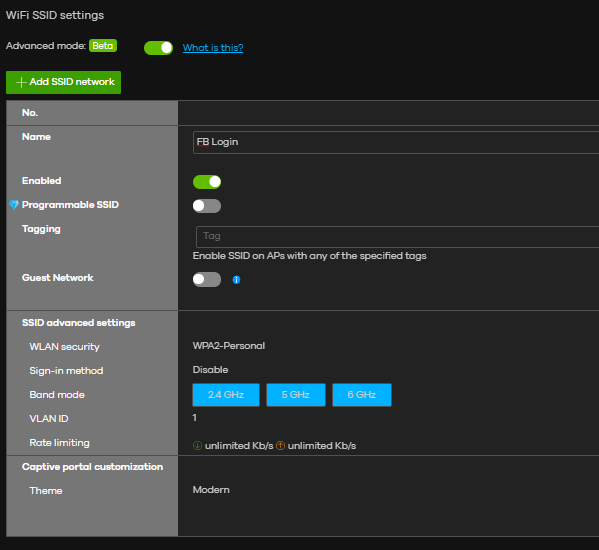Click the Captive portal customization heading
The width and height of the screenshot is (599, 550).
(x=92, y=467)
